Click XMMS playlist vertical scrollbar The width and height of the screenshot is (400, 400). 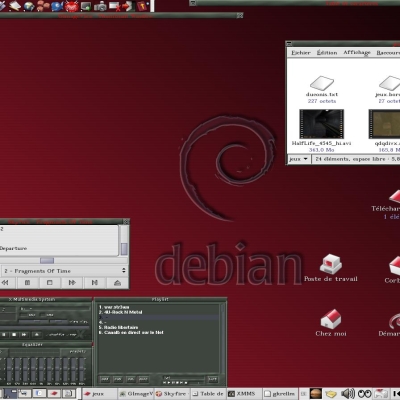(x=223, y=338)
